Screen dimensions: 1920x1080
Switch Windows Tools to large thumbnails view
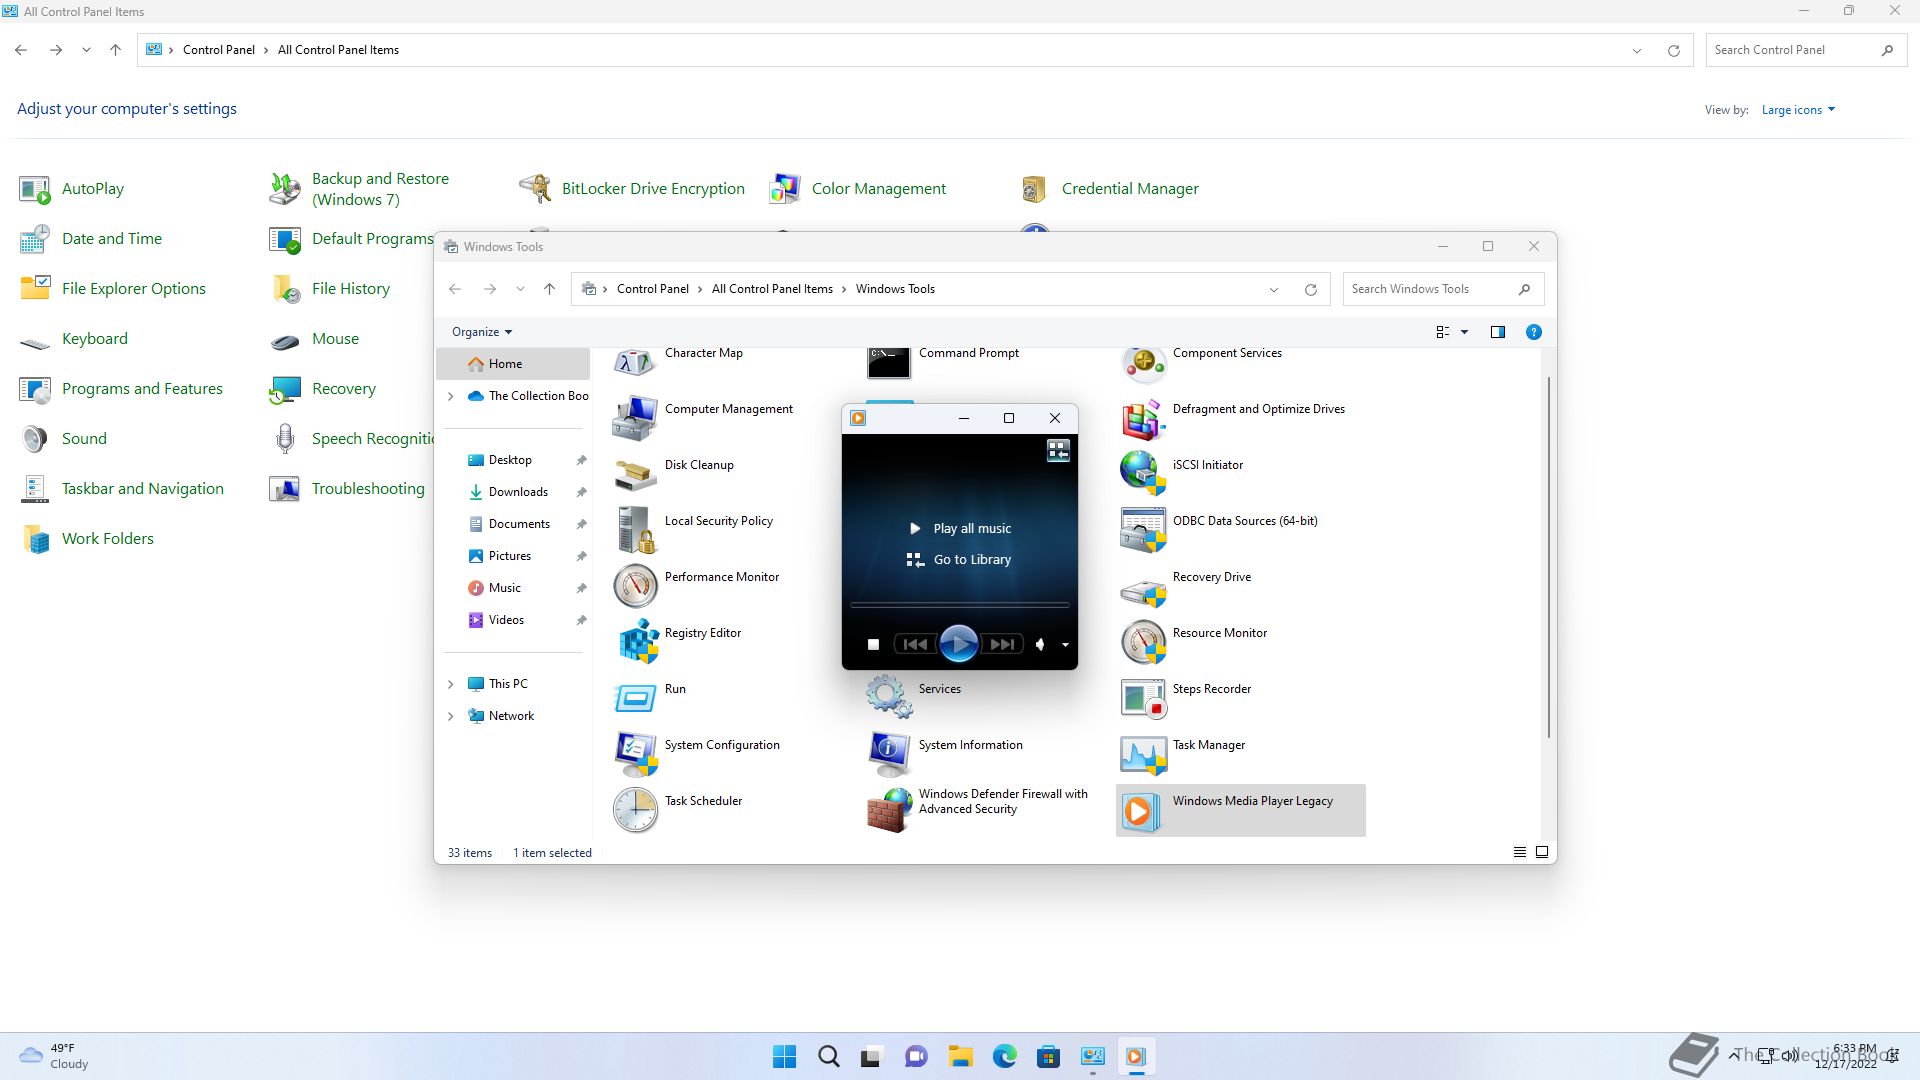coord(1541,852)
